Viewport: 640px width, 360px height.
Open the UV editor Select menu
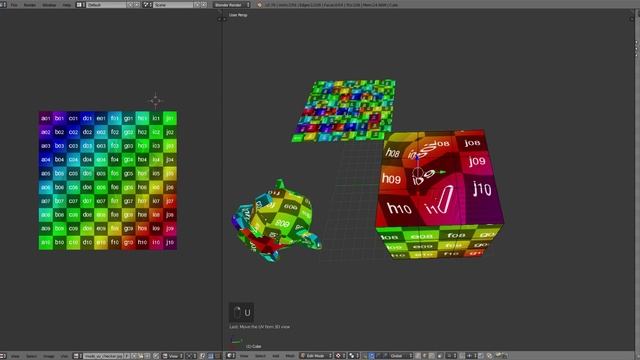(31, 356)
